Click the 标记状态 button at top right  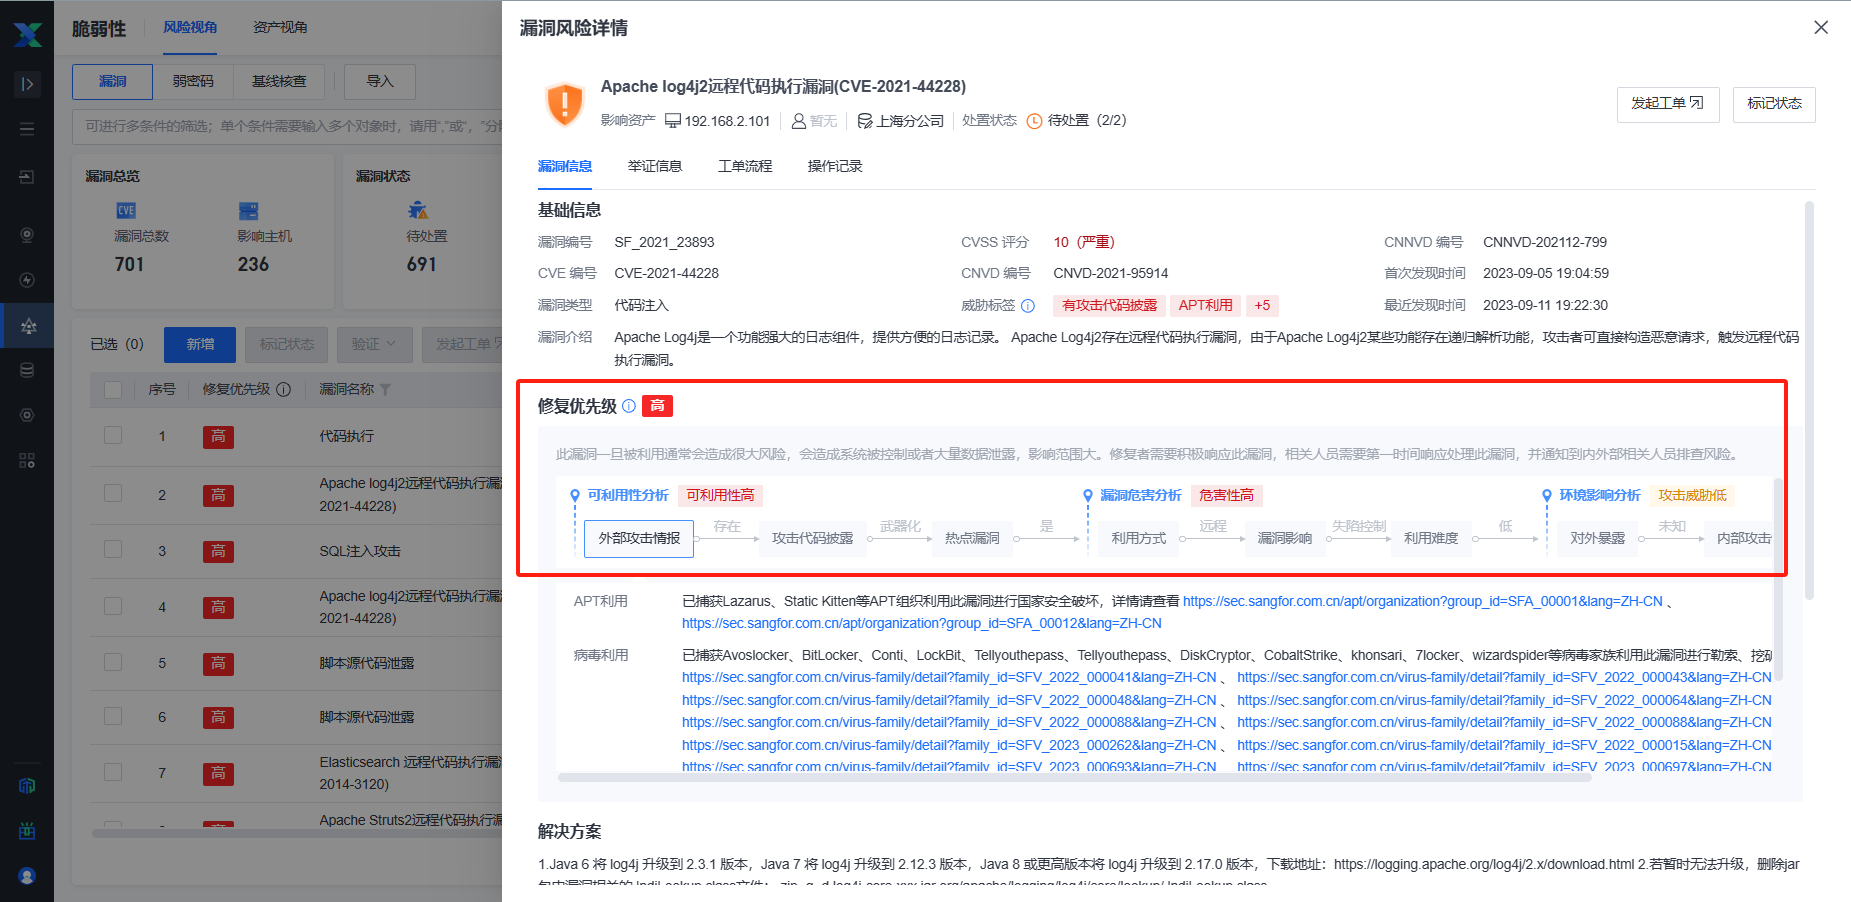coord(1773,104)
